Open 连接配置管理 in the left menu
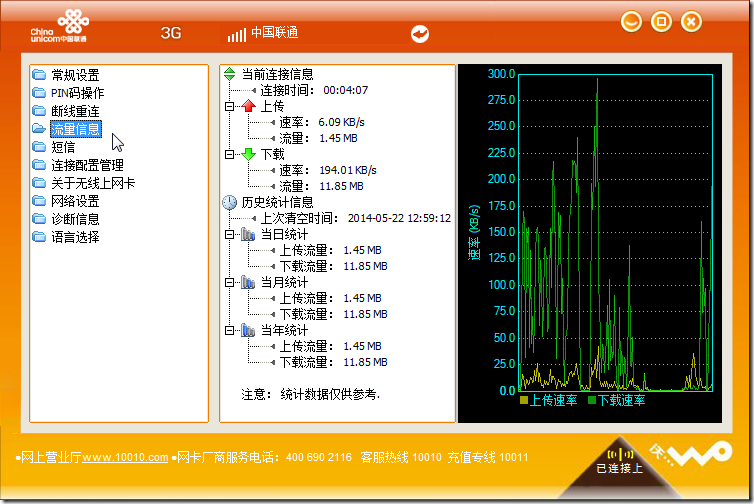The width and height of the screenshot is (754, 504). coord(88,165)
